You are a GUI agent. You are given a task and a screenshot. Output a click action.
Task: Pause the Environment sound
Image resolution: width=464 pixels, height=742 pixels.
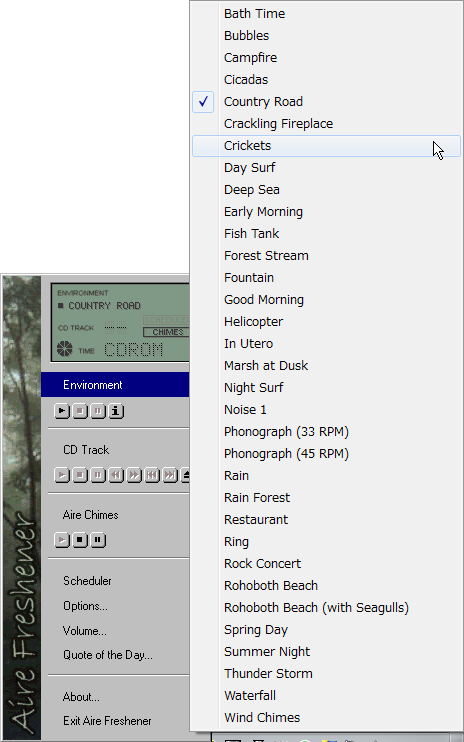click(98, 411)
